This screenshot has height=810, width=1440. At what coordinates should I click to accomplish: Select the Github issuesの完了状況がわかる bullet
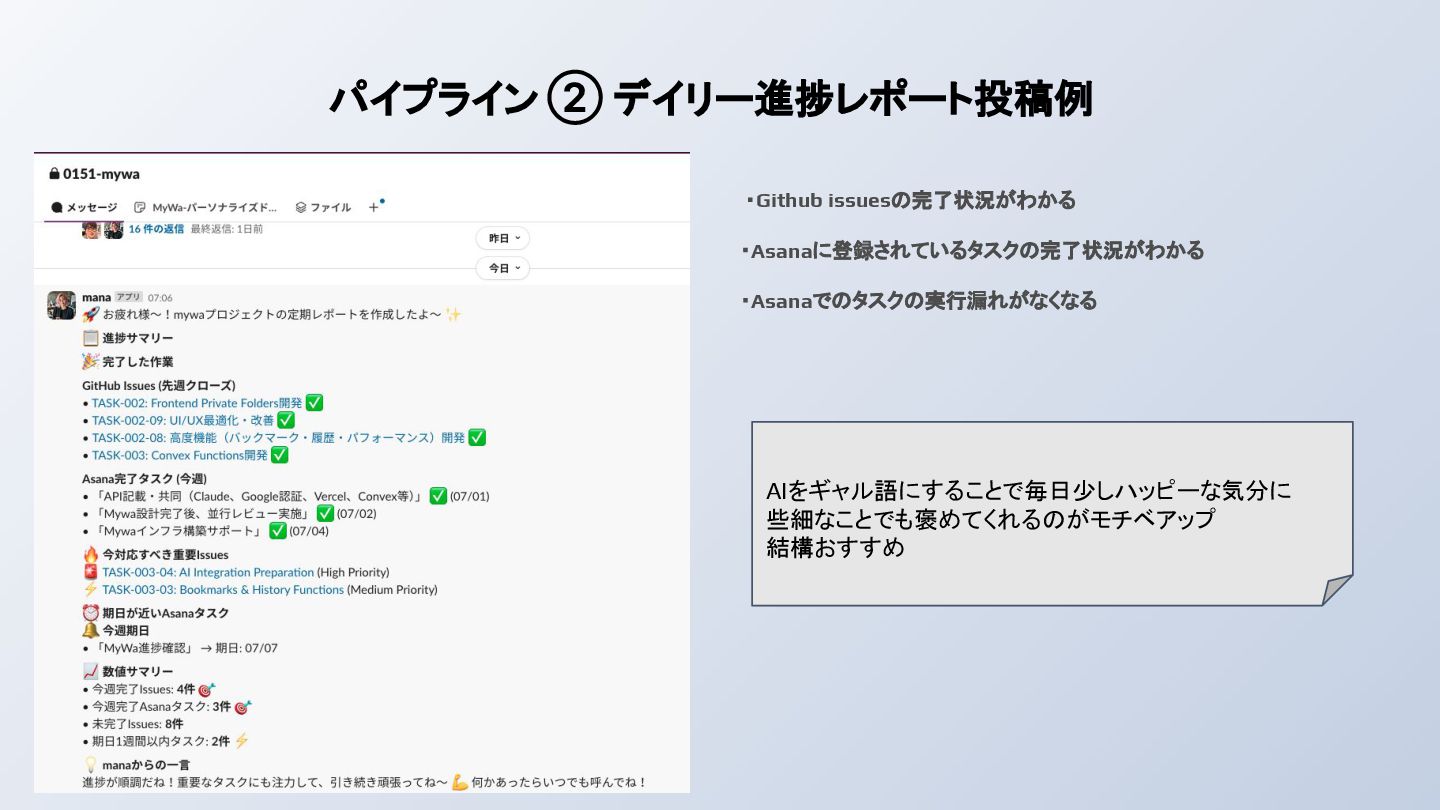pos(910,200)
